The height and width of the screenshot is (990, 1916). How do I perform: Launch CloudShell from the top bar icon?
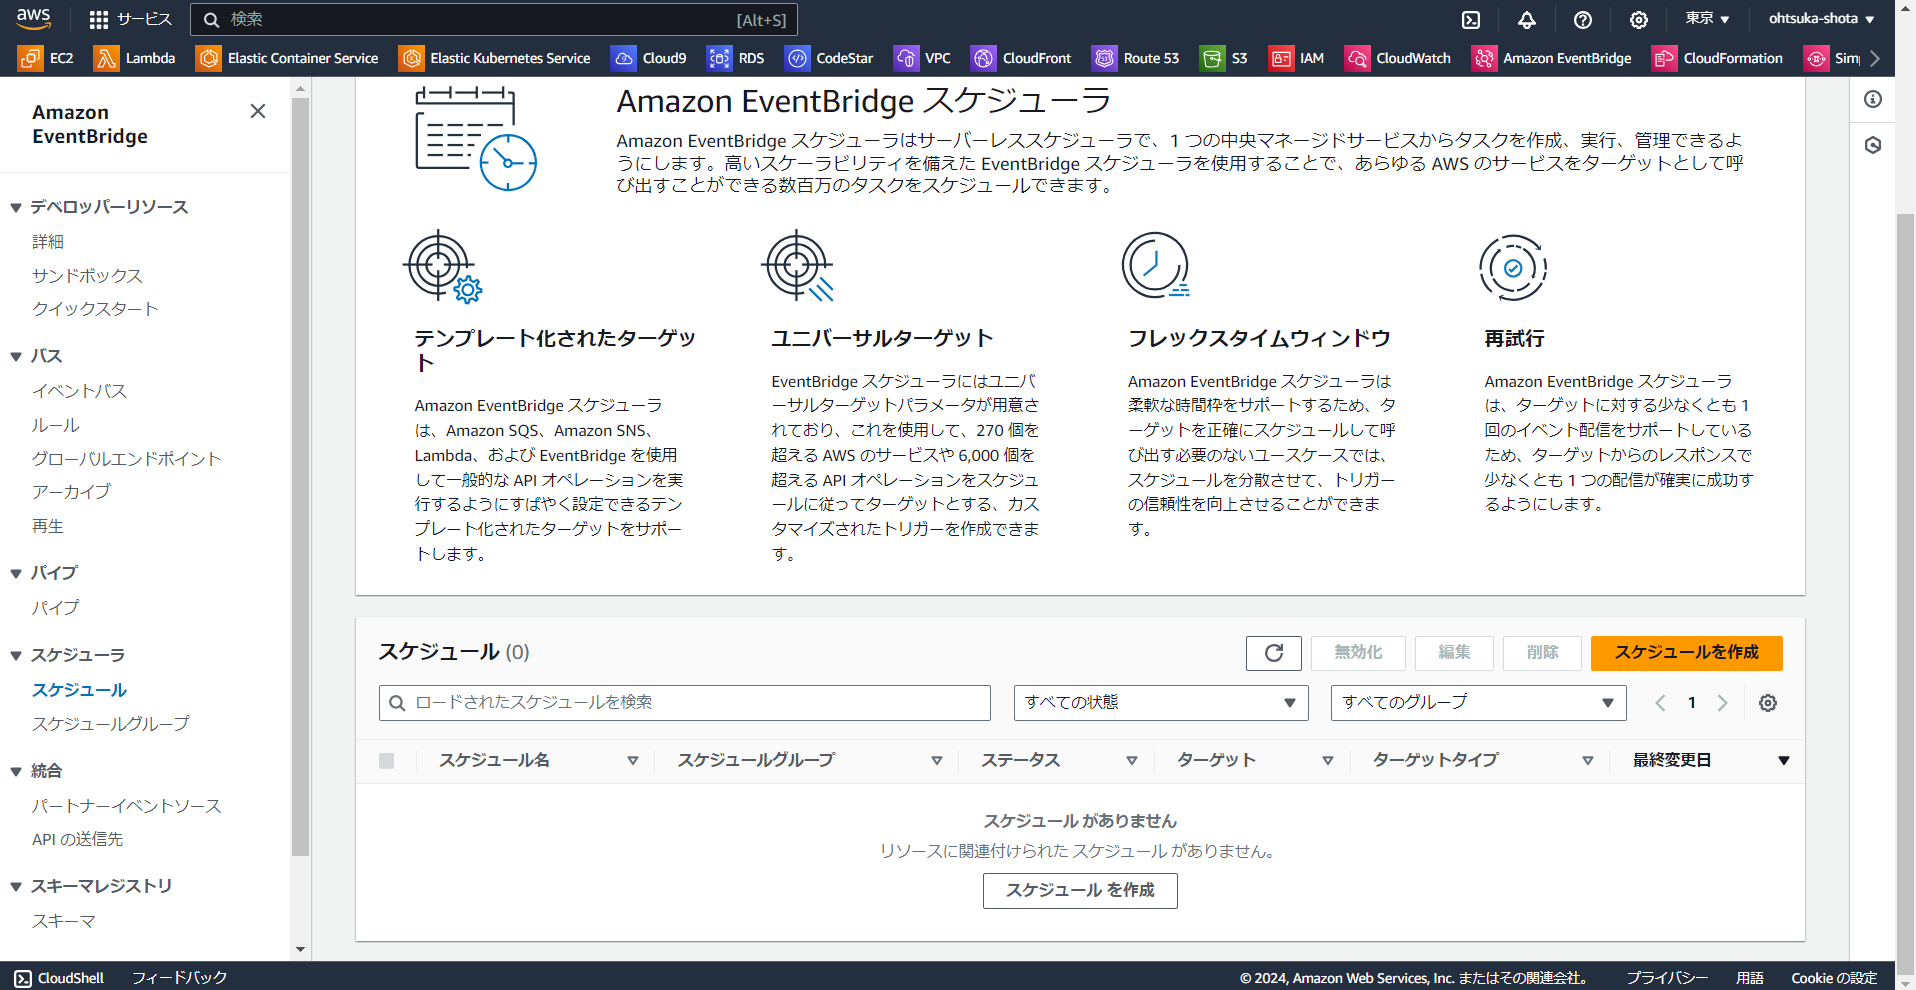tap(1471, 20)
